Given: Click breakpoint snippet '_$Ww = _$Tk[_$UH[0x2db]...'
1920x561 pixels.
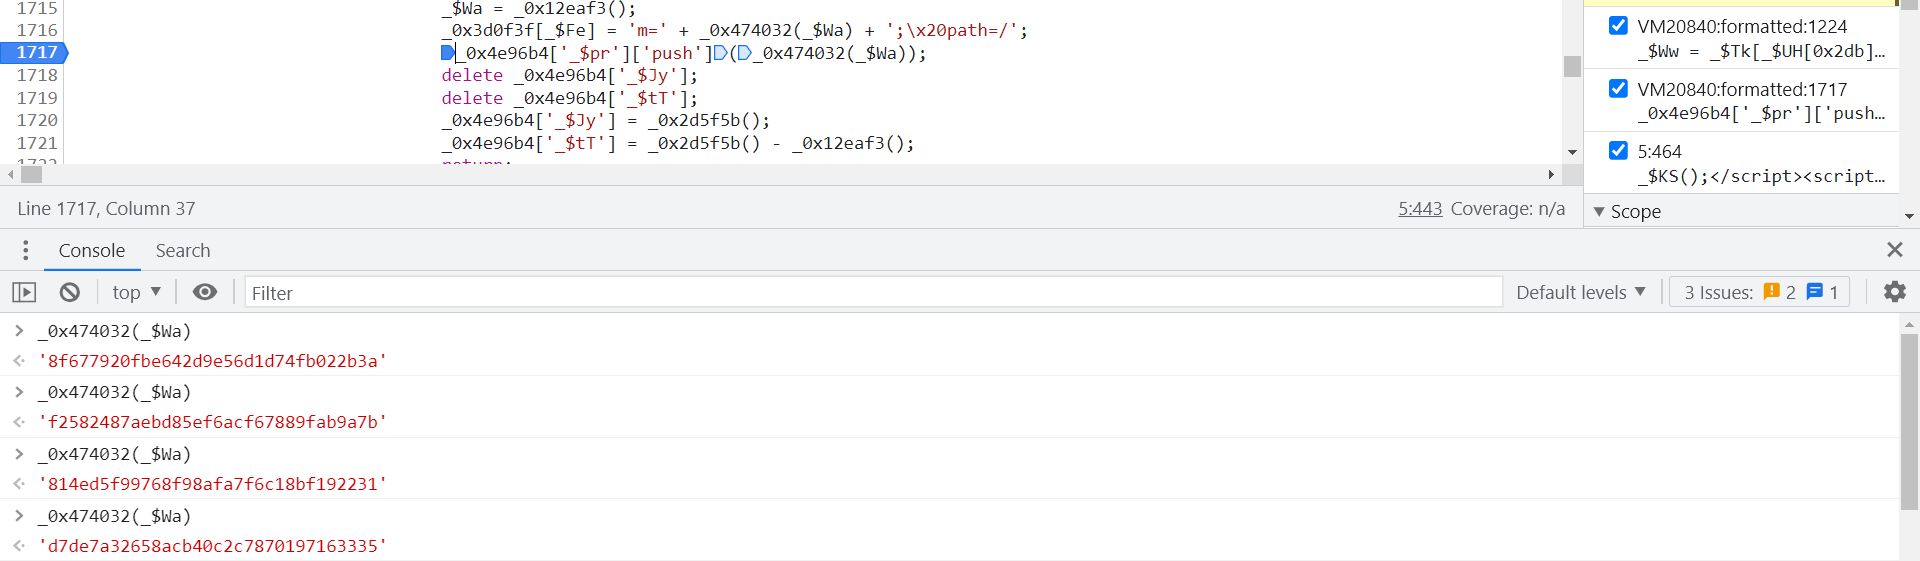Looking at the screenshot, I should pos(1762,51).
